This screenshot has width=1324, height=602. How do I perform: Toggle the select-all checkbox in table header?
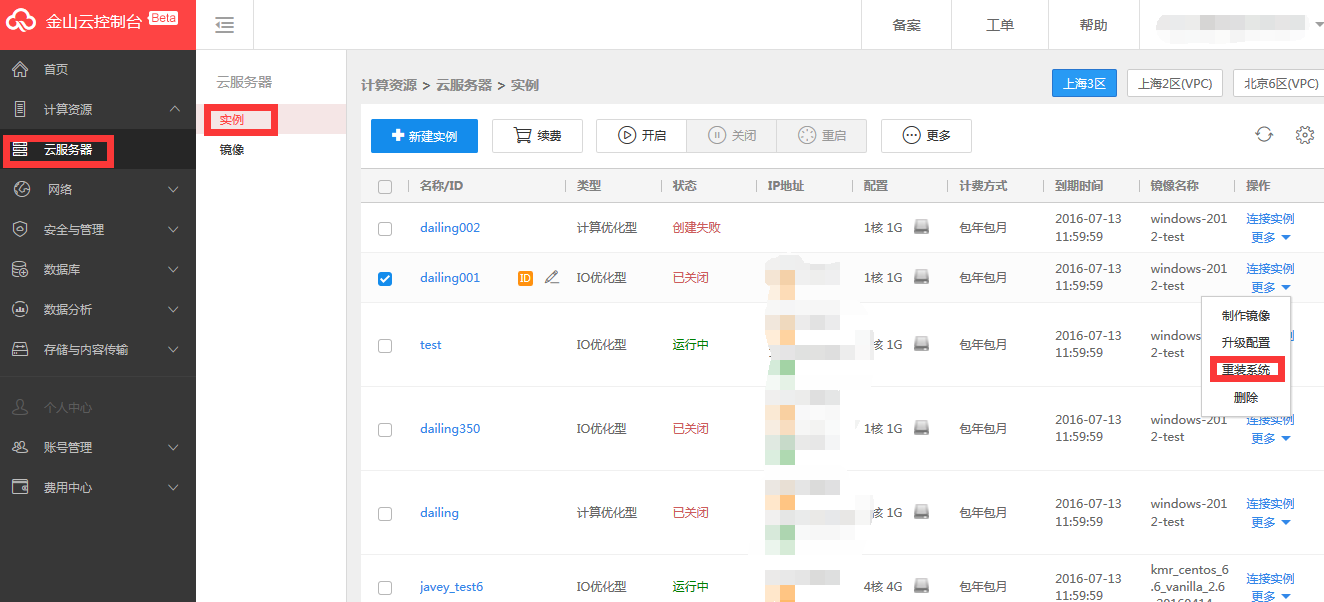(x=385, y=187)
